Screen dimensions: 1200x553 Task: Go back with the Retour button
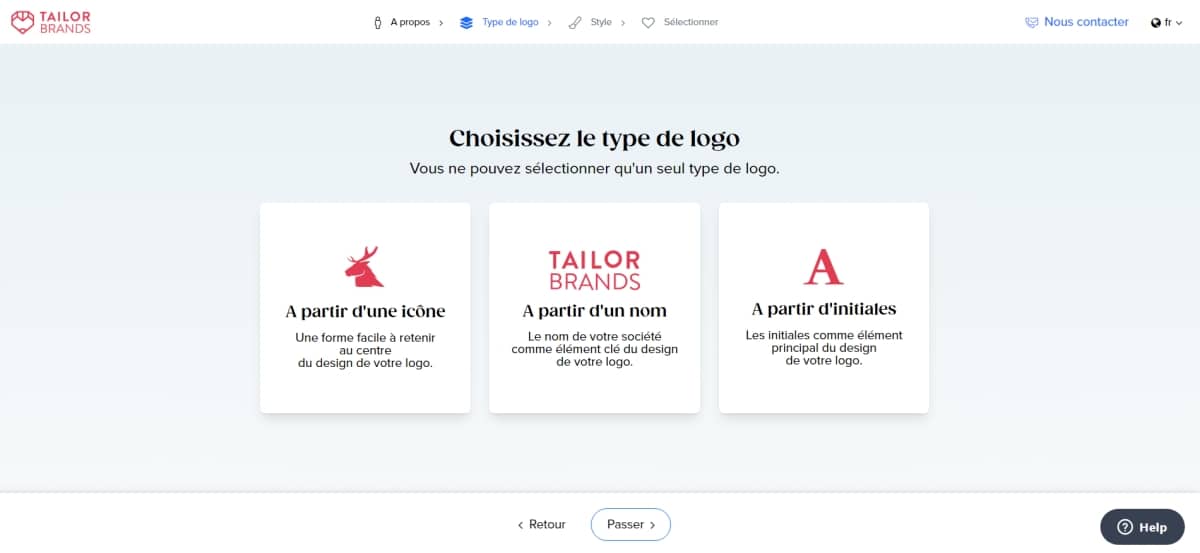541,524
